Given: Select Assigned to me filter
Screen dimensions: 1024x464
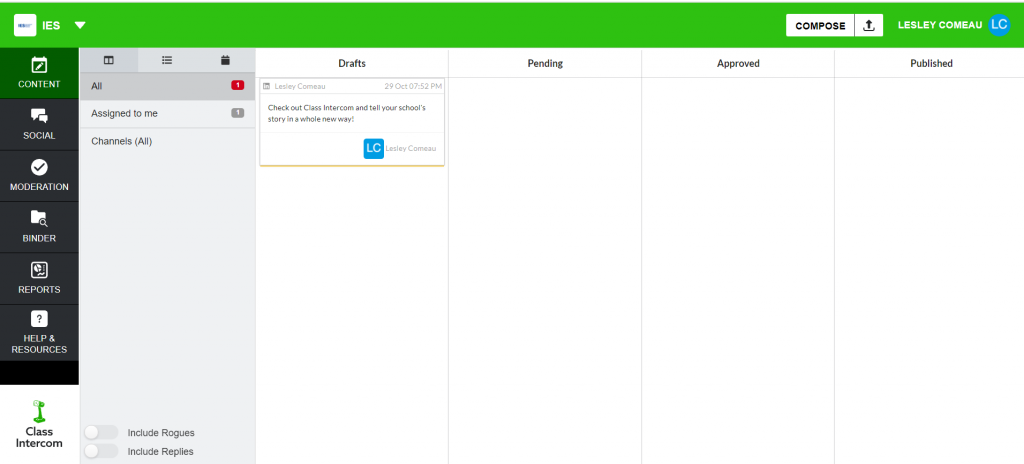Looking at the screenshot, I should [x=167, y=114].
